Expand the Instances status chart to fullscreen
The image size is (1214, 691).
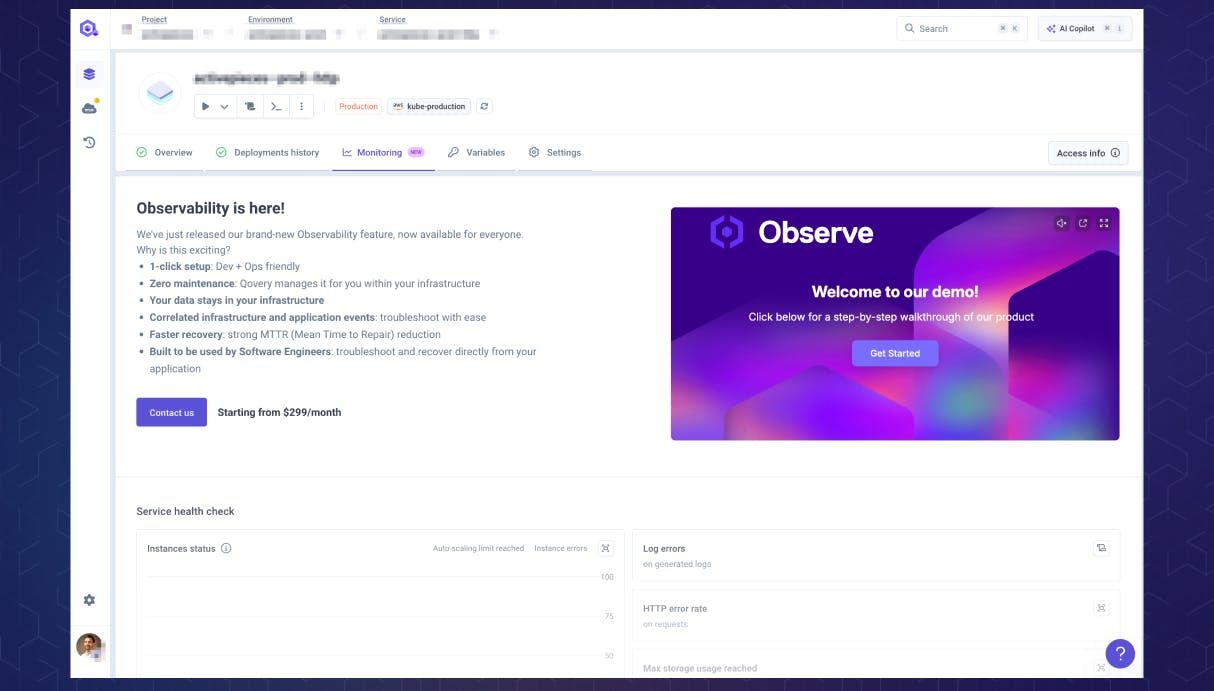pyautogui.click(x=605, y=548)
